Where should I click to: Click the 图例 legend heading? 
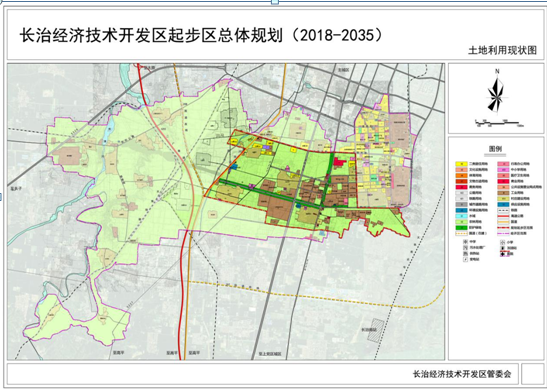pyautogui.click(x=495, y=149)
